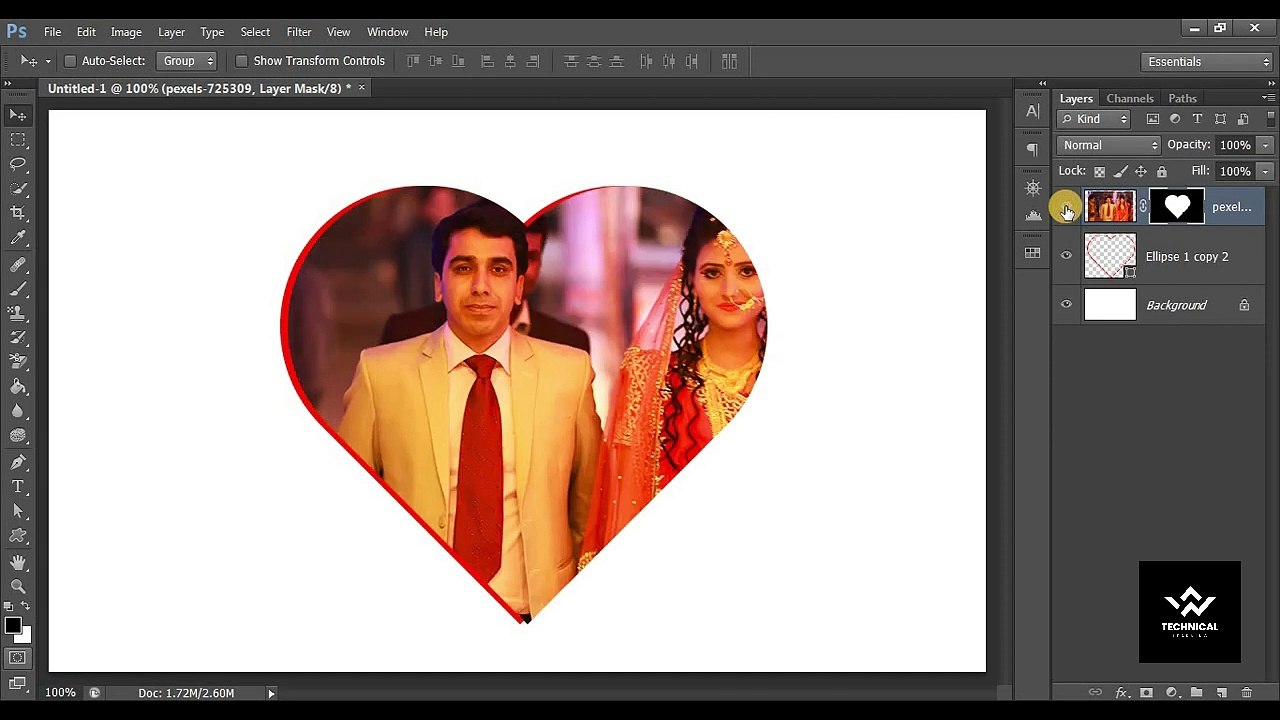Select the Eraser tool
The image size is (1280, 720).
[x=18, y=362]
